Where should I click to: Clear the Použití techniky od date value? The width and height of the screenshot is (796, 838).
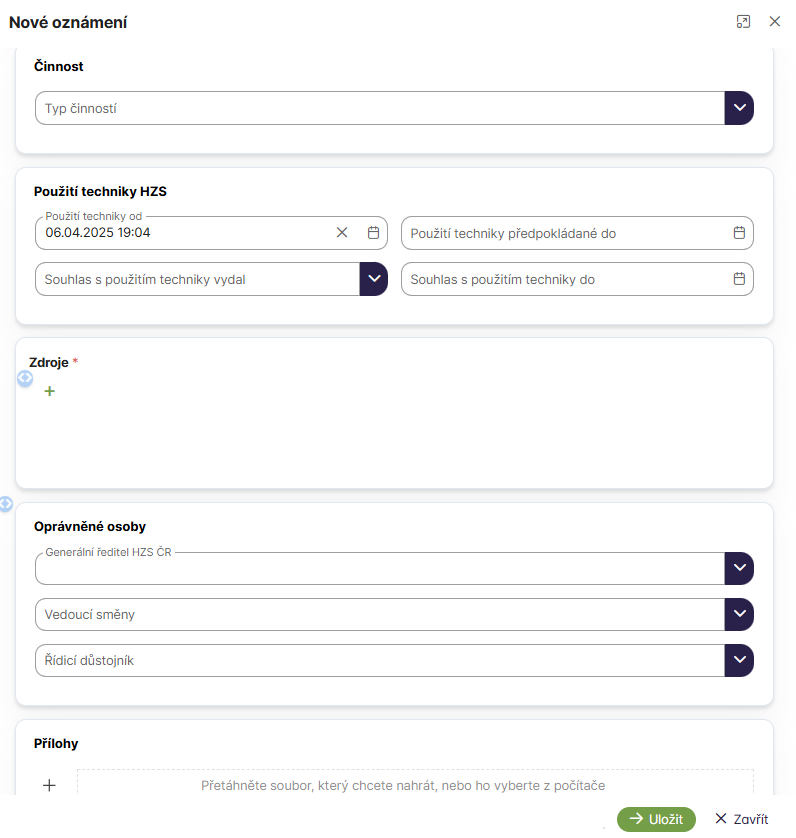click(342, 233)
